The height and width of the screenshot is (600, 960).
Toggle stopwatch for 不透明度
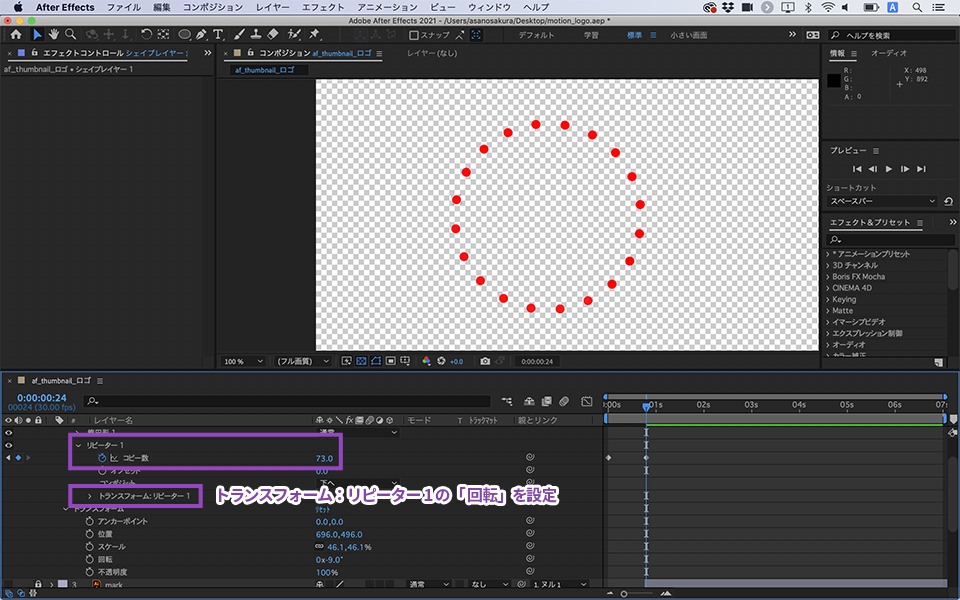coord(89,572)
